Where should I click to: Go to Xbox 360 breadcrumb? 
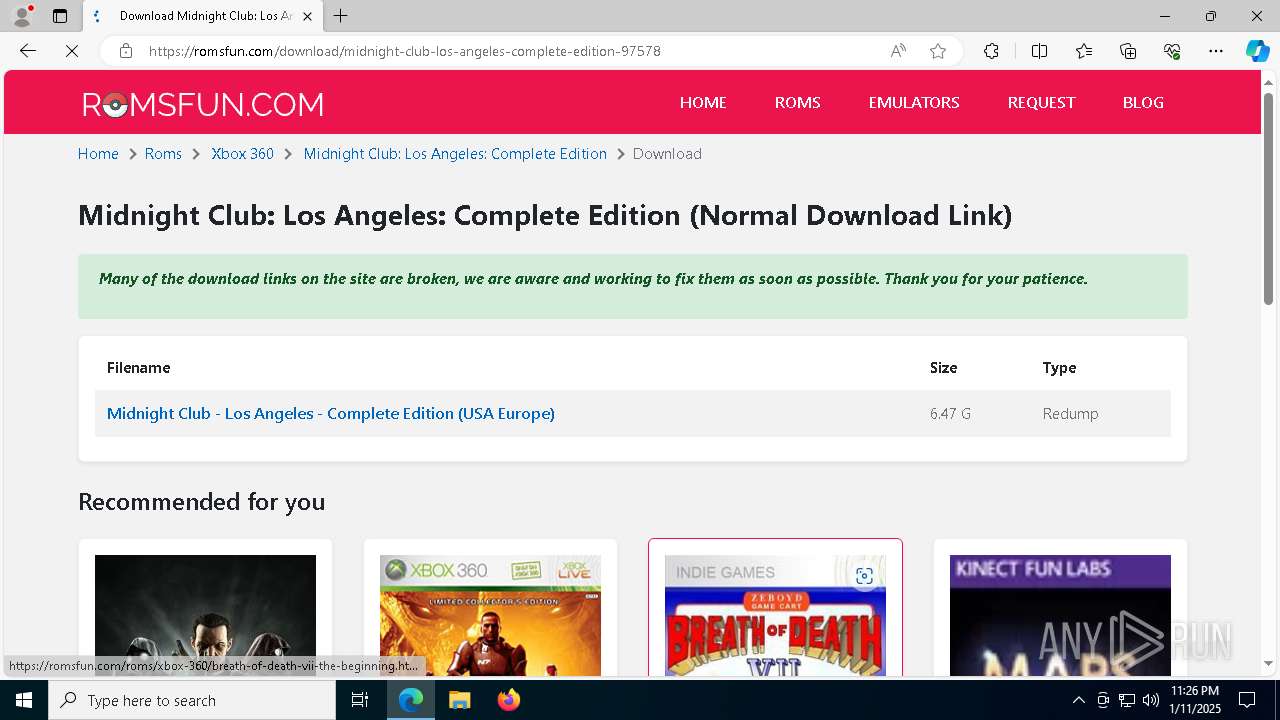click(x=242, y=154)
